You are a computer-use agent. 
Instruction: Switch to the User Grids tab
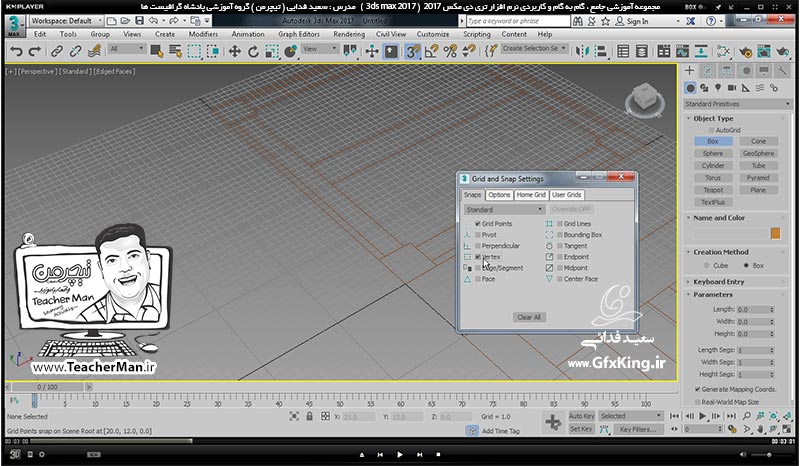(566, 195)
